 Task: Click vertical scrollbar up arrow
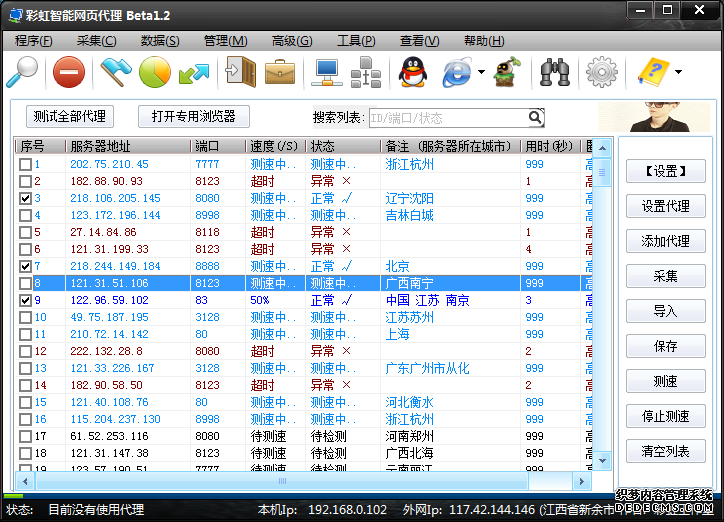(602, 149)
